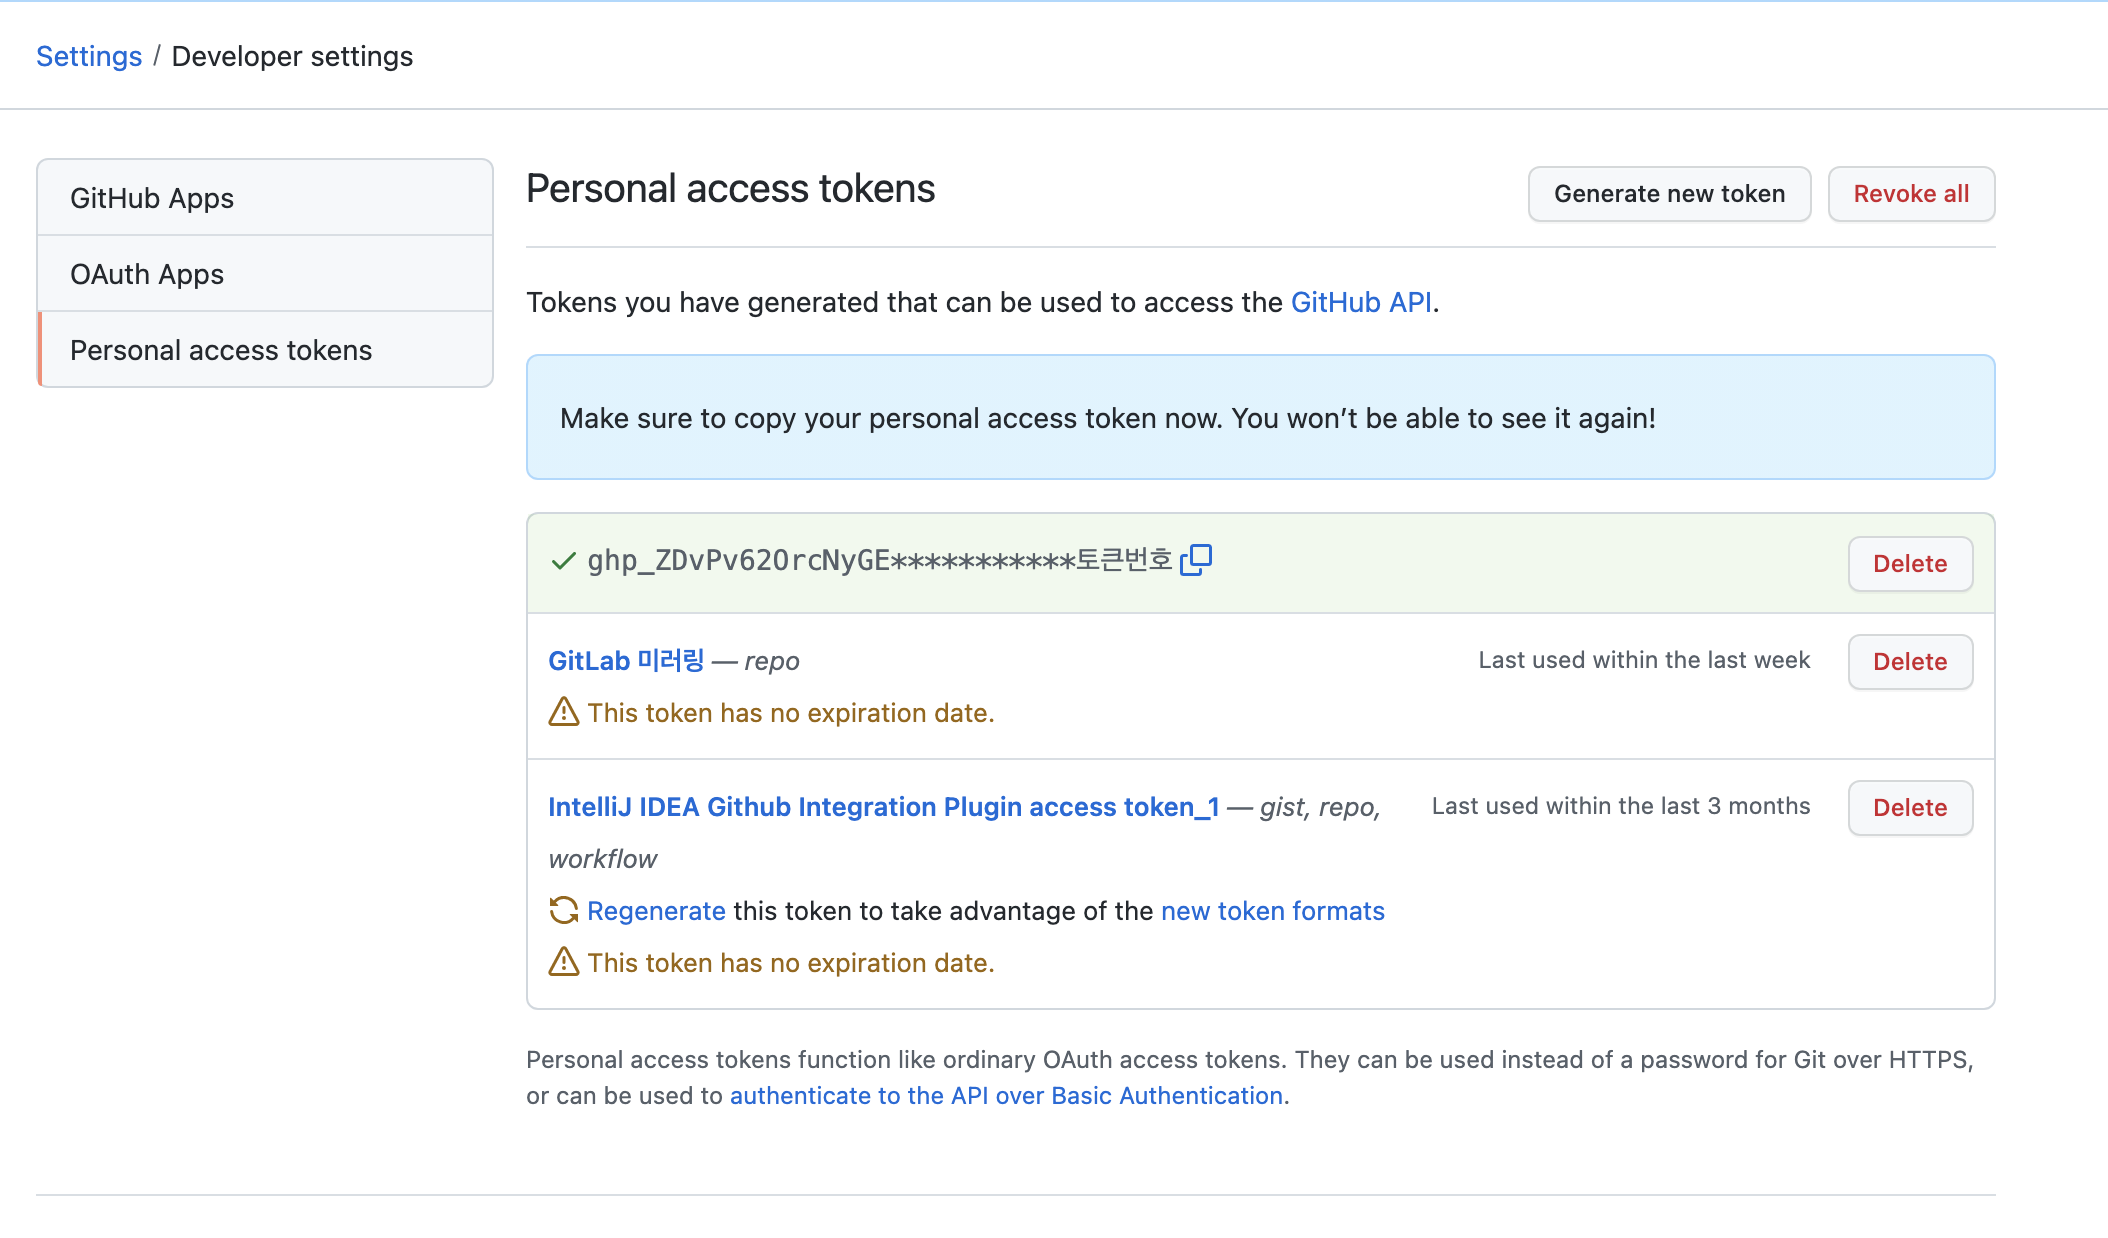Image resolution: width=2108 pixels, height=1238 pixels.
Task: Click the regenerate circular arrows icon
Action: 564,910
